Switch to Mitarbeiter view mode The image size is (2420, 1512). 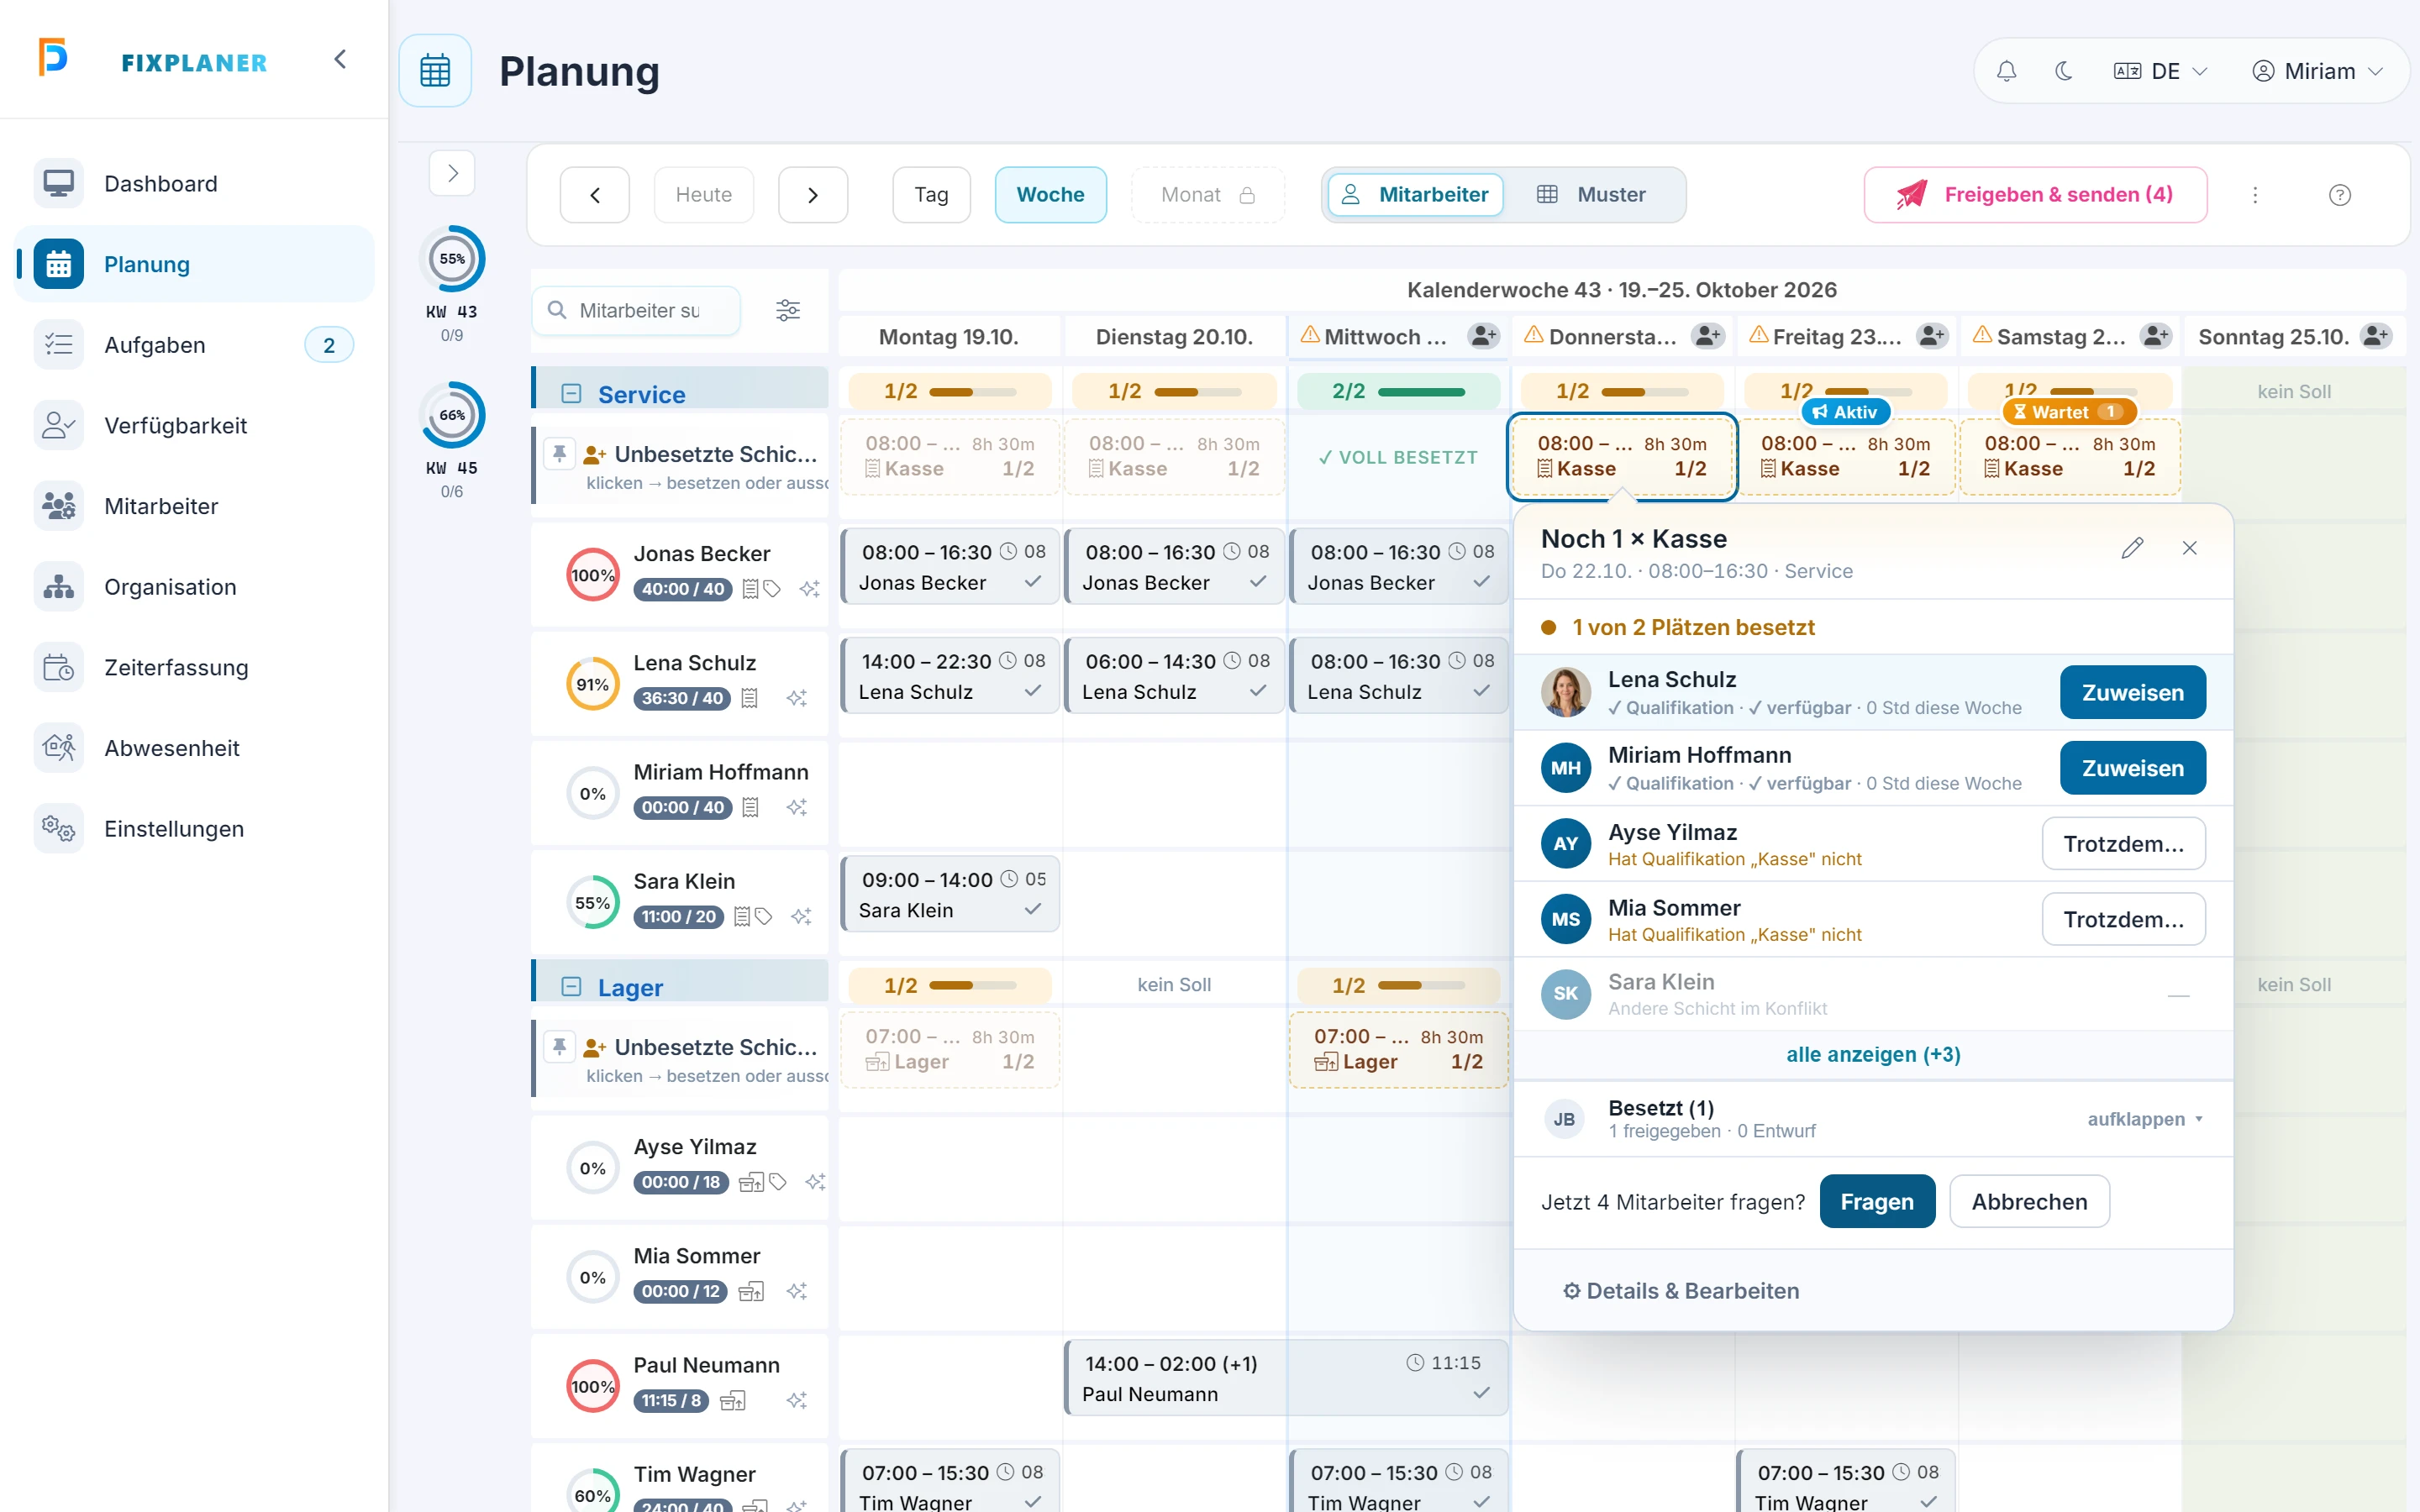[1415, 195]
